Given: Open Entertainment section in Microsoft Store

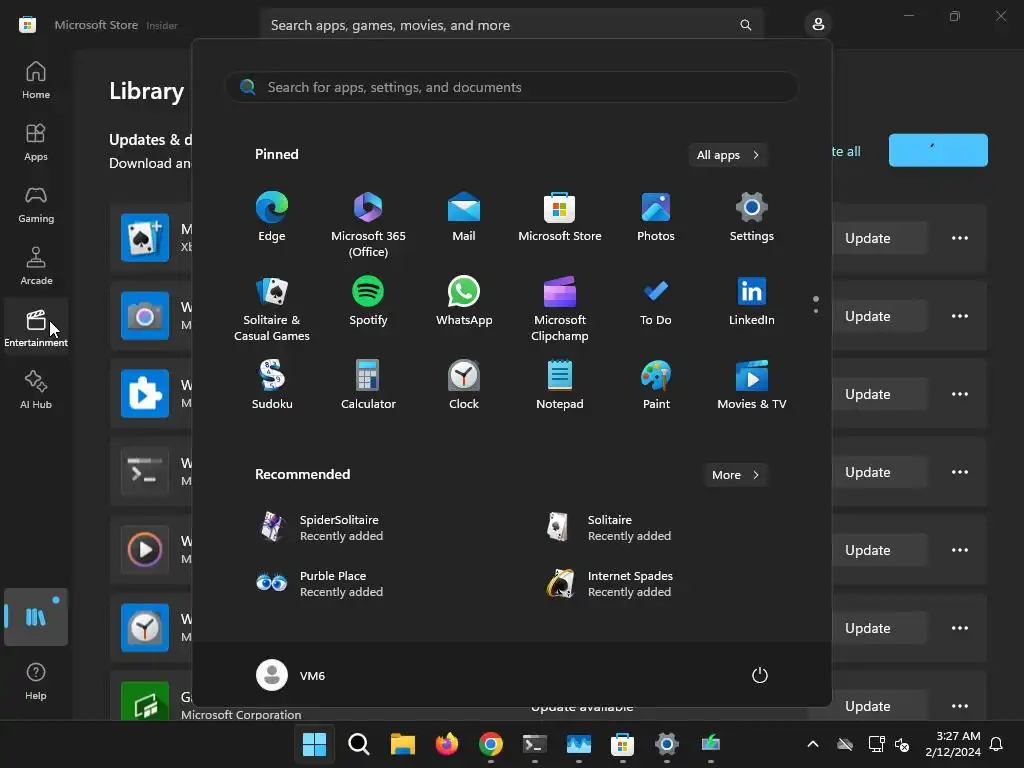Looking at the screenshot, I should [36, 327].
